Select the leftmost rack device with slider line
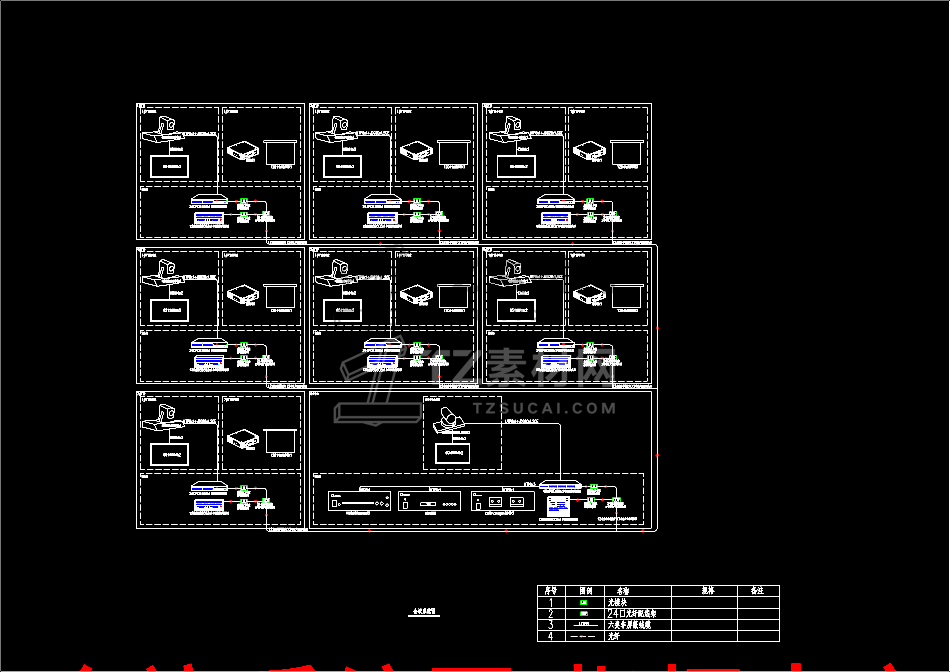 [359, 501]
